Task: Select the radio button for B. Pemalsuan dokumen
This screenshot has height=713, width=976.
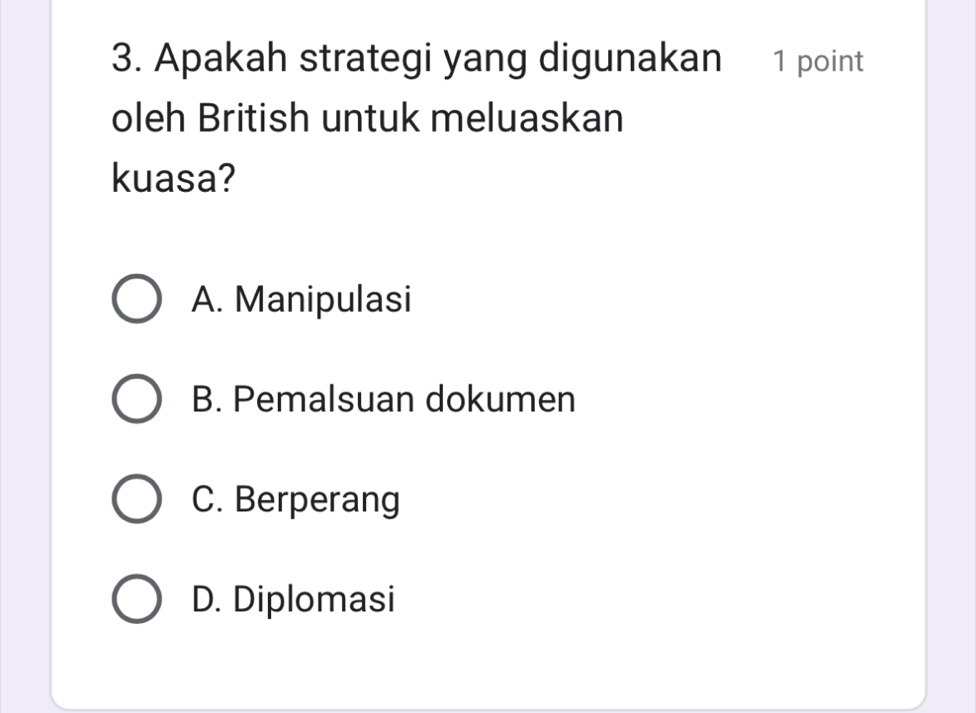Action: (136, 401)
